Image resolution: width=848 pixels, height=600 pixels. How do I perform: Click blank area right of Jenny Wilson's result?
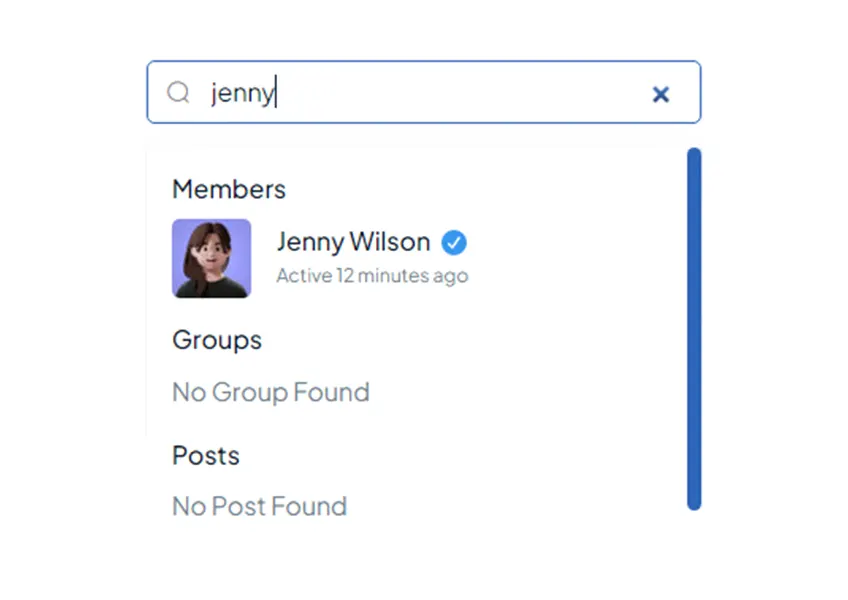573,259
